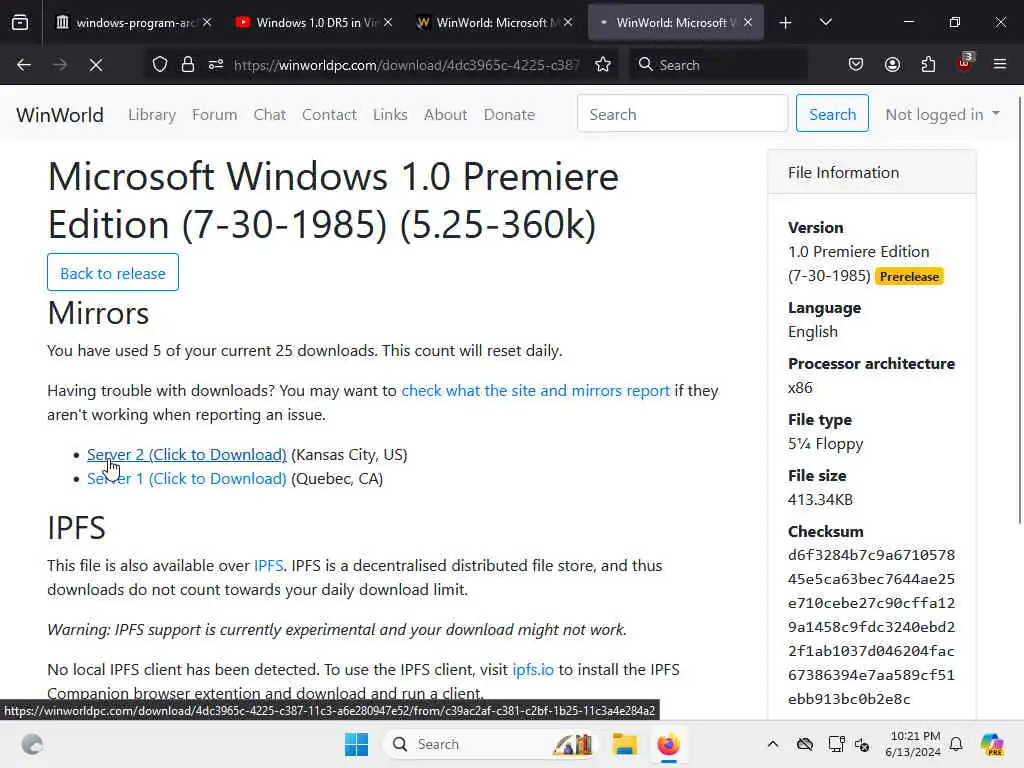
Task: Click the 5¼ Floppy file type value
Action: click(x=825, y=444)
